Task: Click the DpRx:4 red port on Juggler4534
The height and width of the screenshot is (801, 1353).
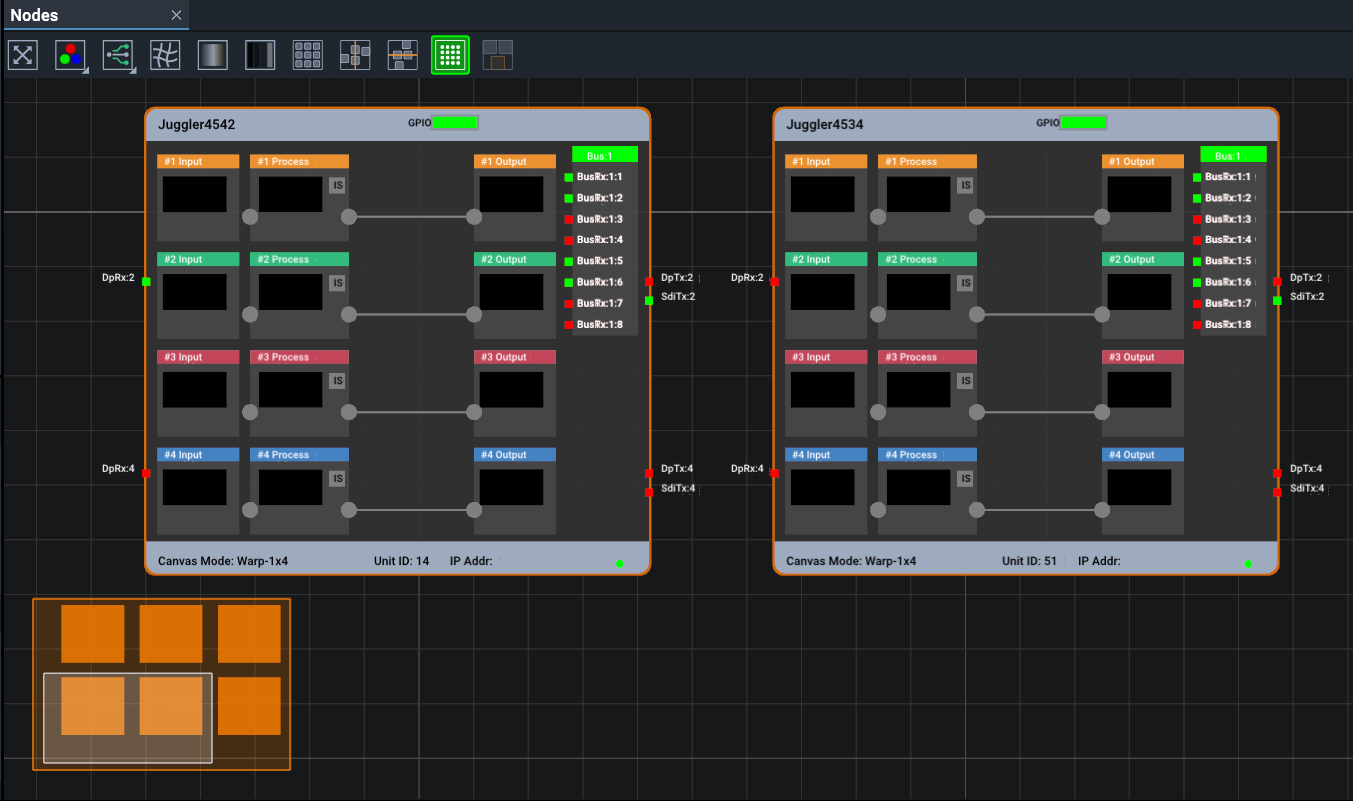Action: 774,473
